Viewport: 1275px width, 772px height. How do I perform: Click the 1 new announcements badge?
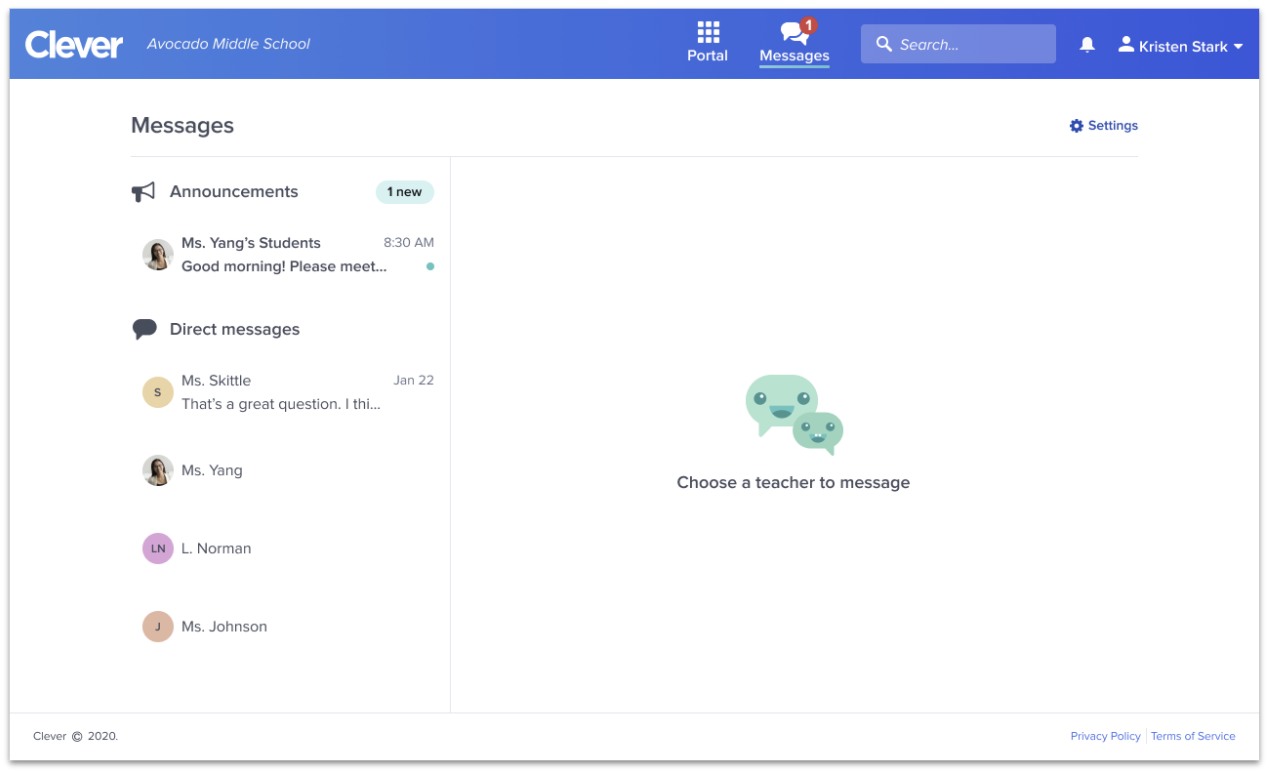point(404,192)
